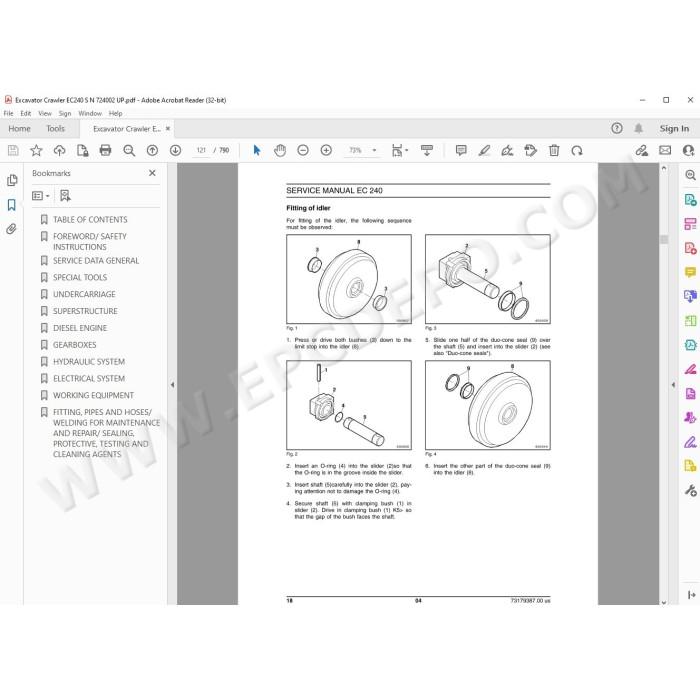This screenshot has width=700, height=700.
Task: Open the Window menu
Action: (x=90, y=113)
